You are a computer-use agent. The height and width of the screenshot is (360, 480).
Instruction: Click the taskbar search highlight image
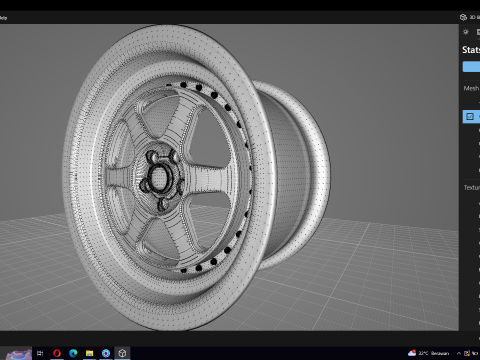pos(18,354)
